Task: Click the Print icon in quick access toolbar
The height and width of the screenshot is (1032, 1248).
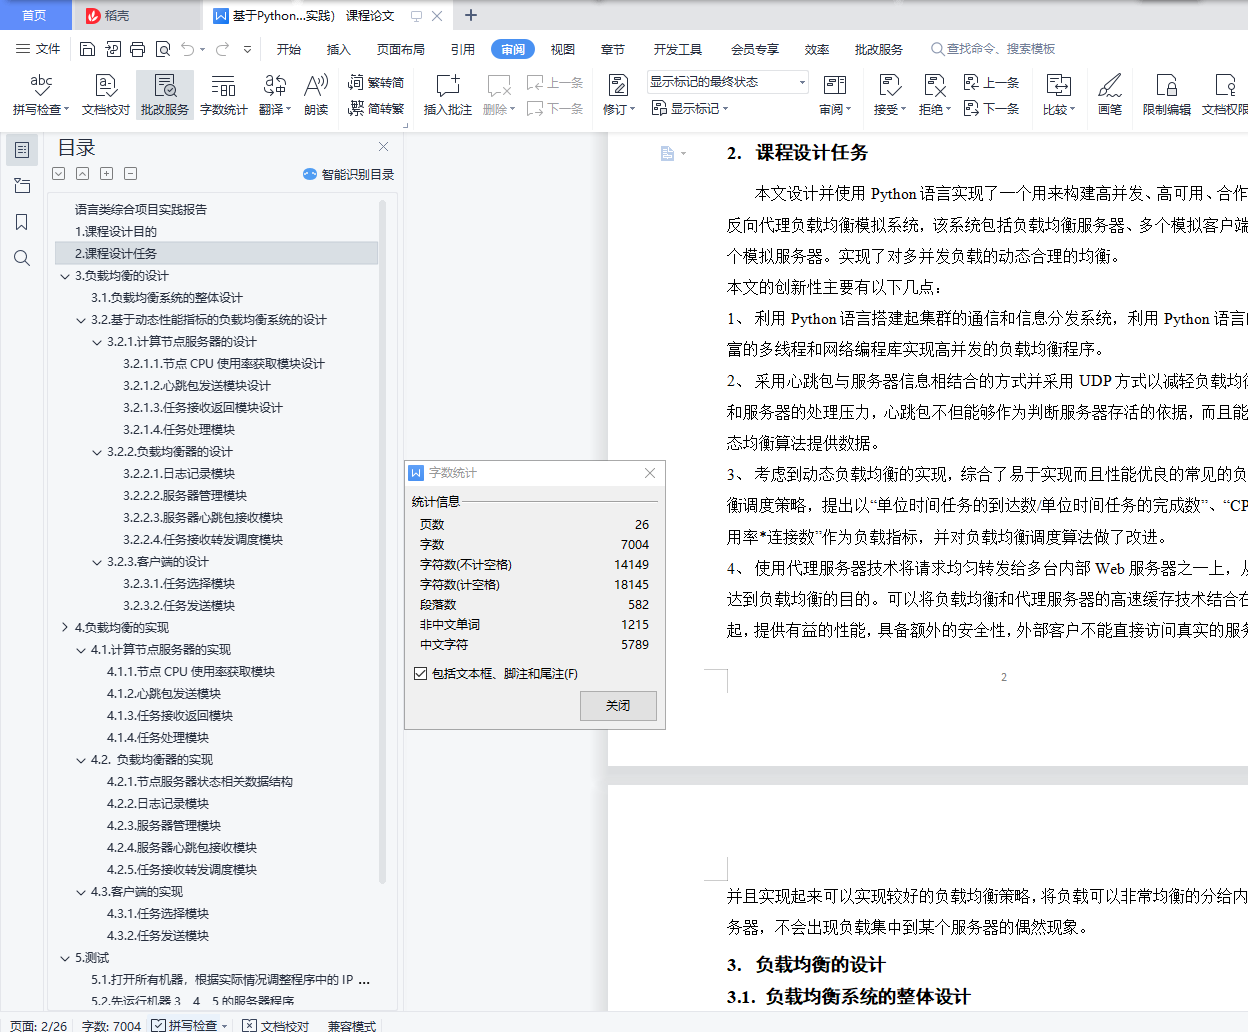Action: pyautogui.click(x=137, y=49)
